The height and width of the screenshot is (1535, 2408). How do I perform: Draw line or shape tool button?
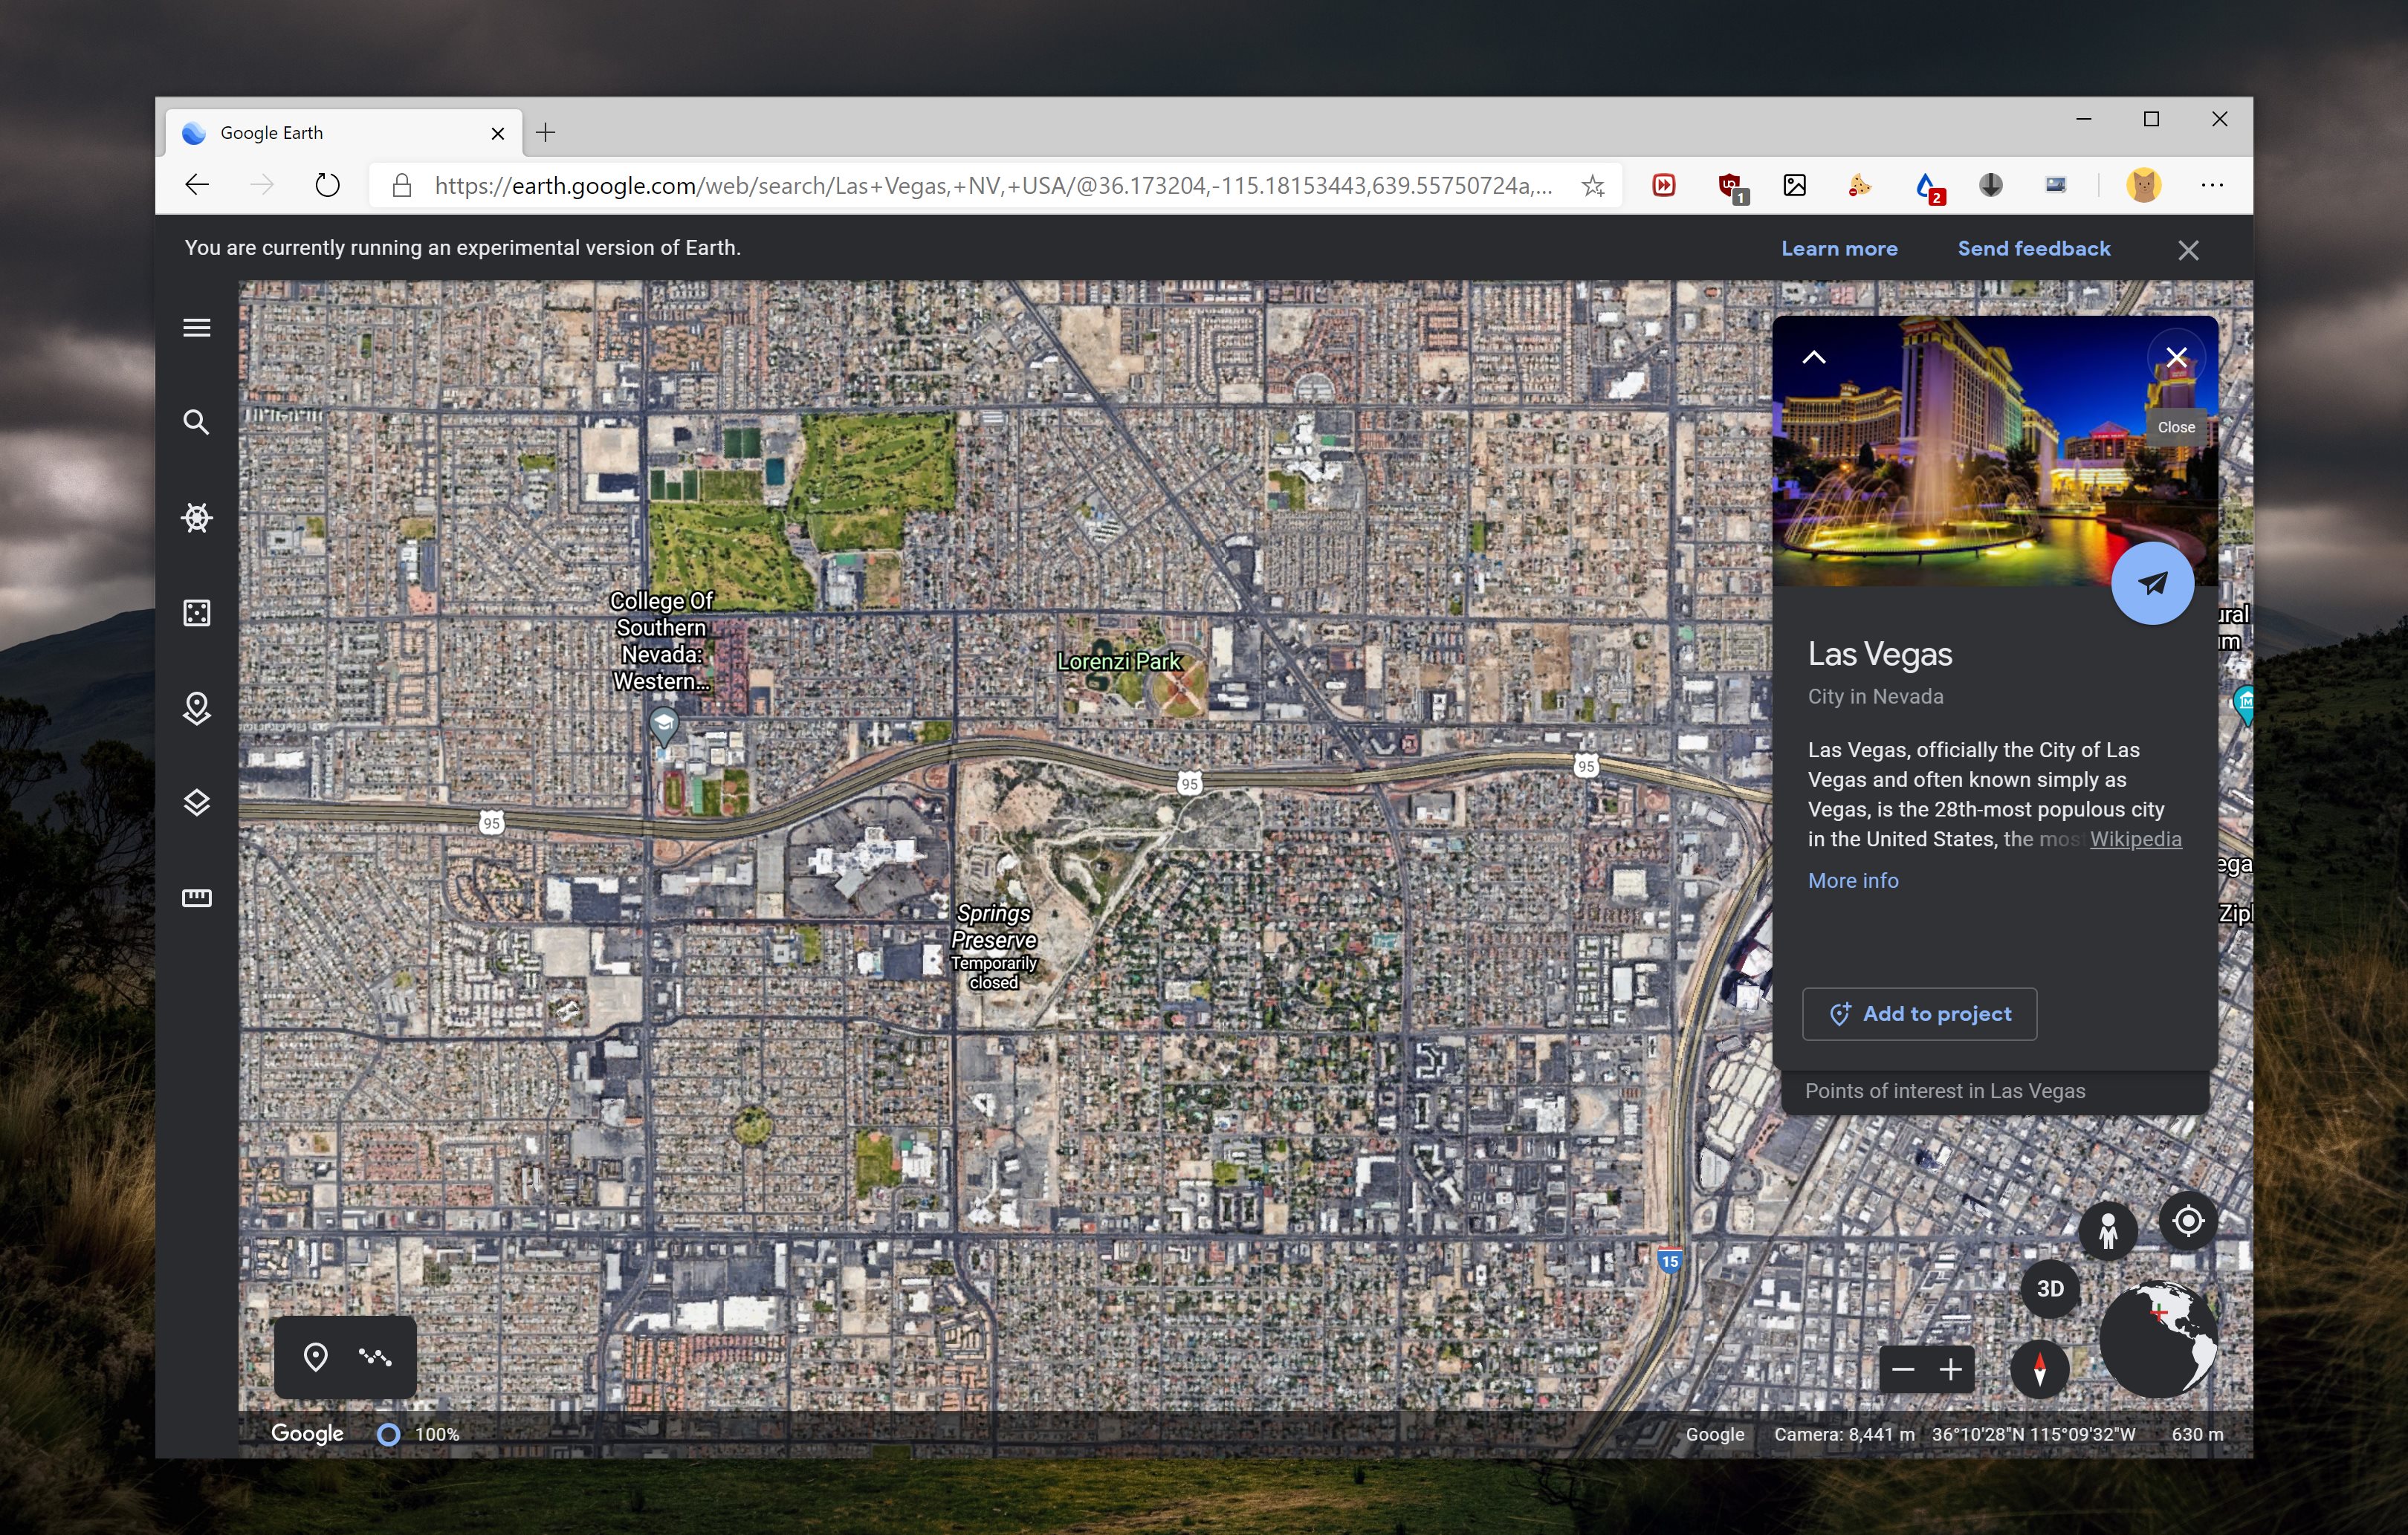click(375, 1357)
